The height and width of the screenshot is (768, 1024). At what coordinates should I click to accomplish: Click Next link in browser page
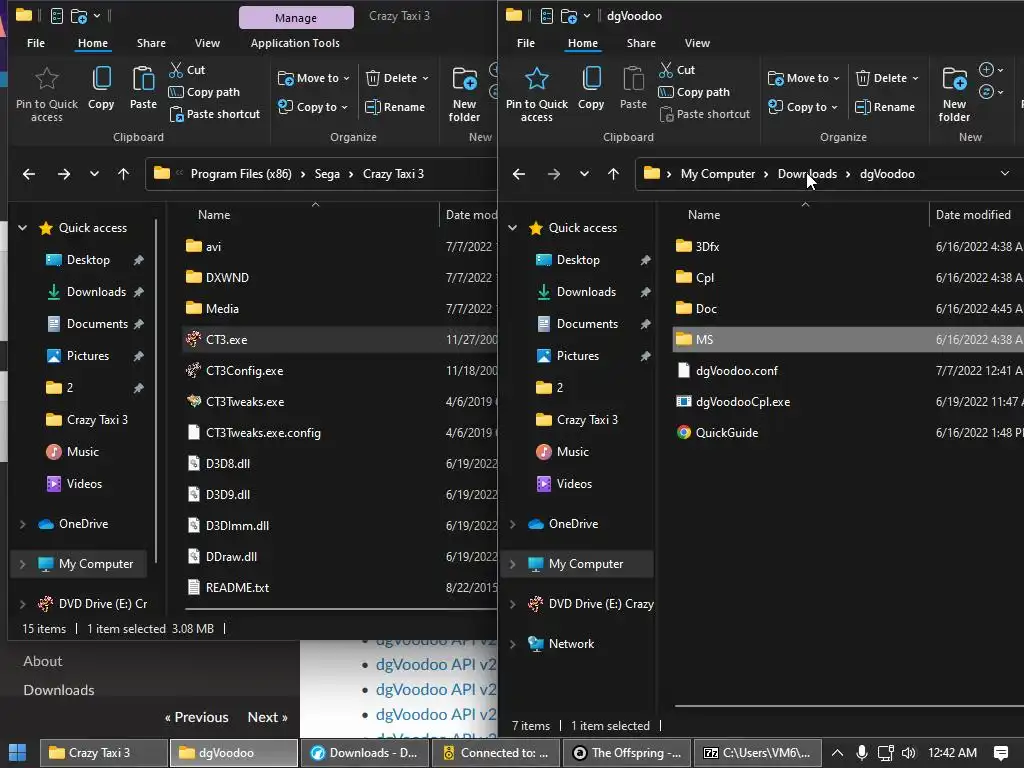pos(268,717)
